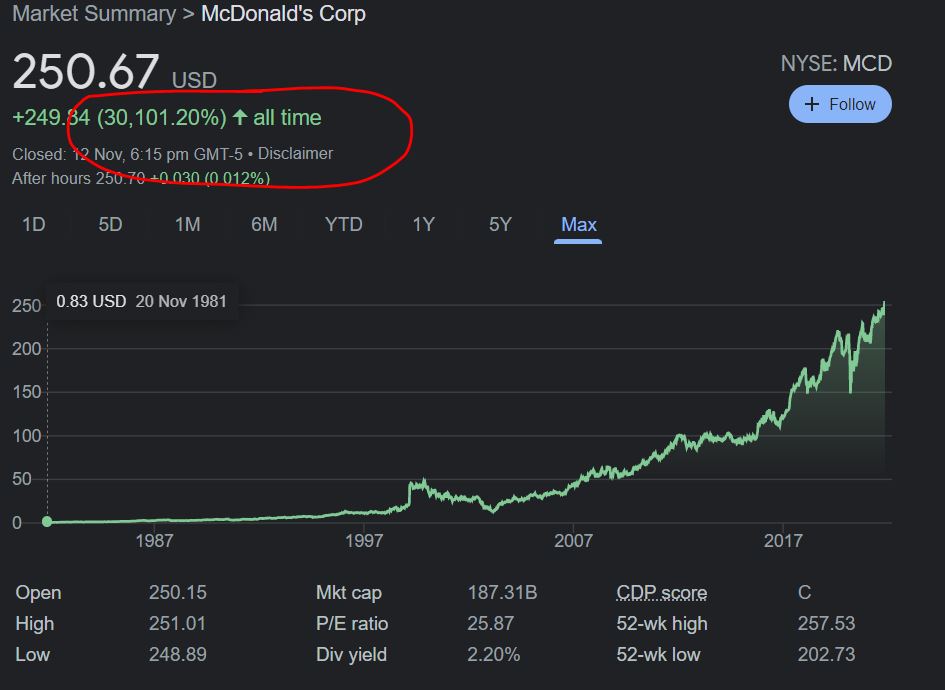Viewport: 945px width, 690px height.
Task: Click the 52-wk high label
Action: point(661,624)
